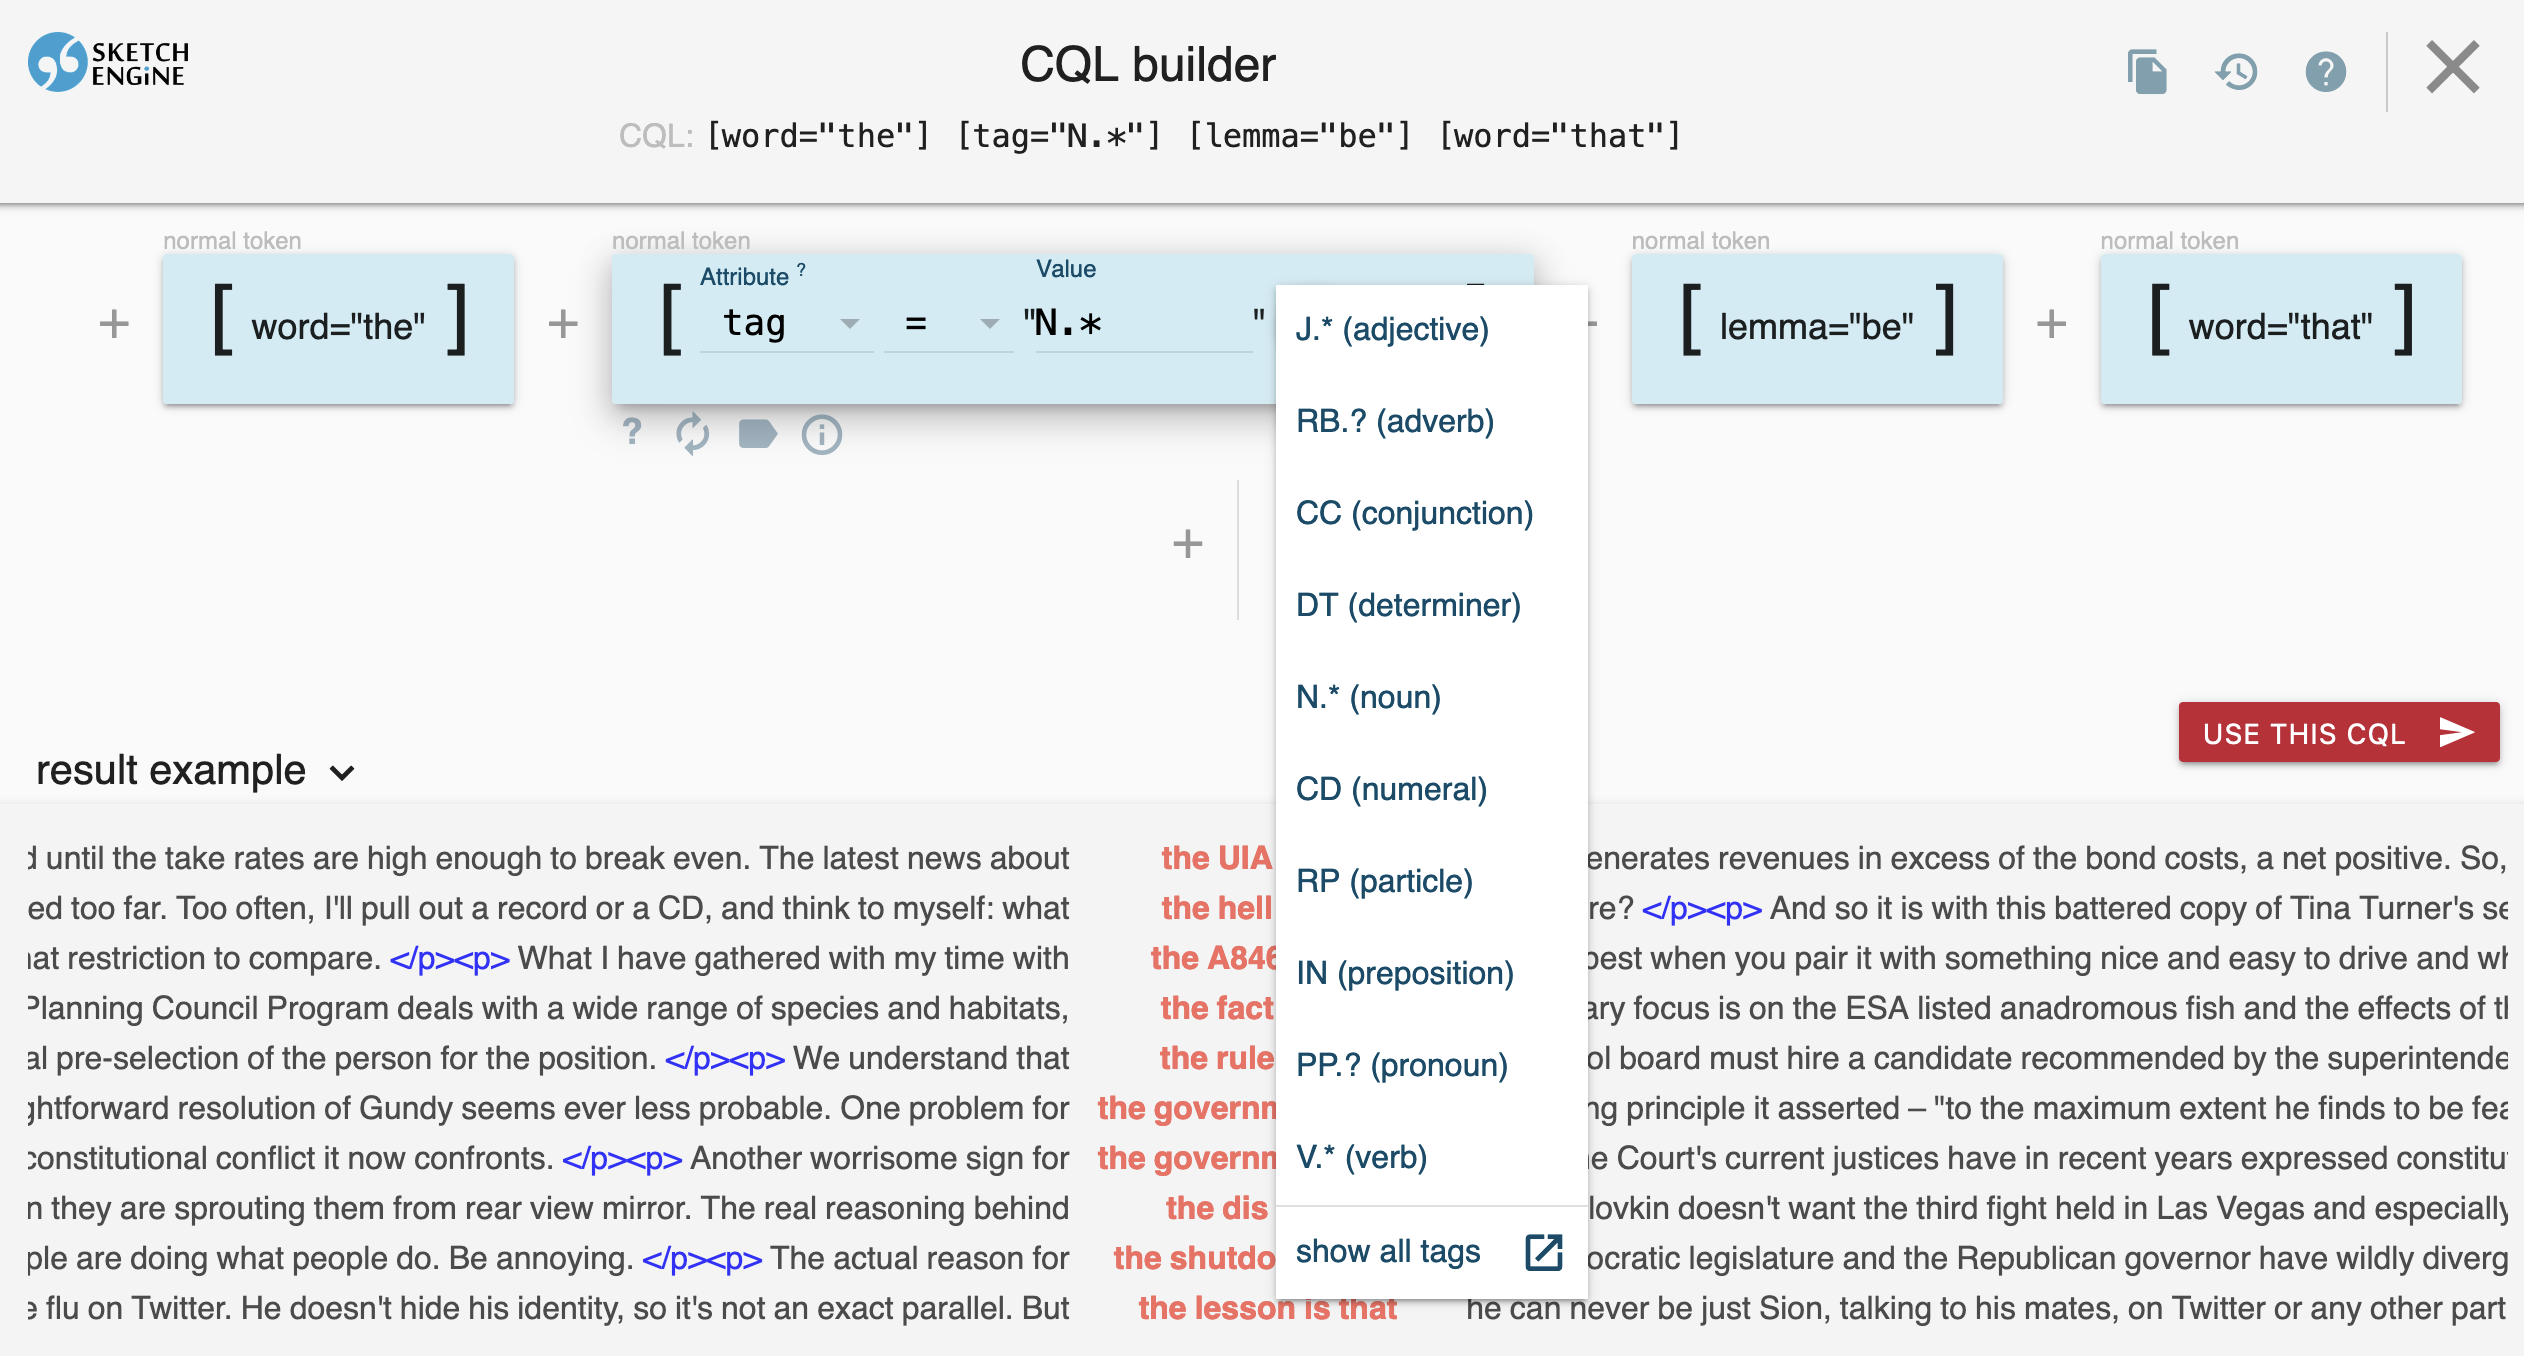
Task: Open the help question mark icon
Action: (x=2325, y=72)
